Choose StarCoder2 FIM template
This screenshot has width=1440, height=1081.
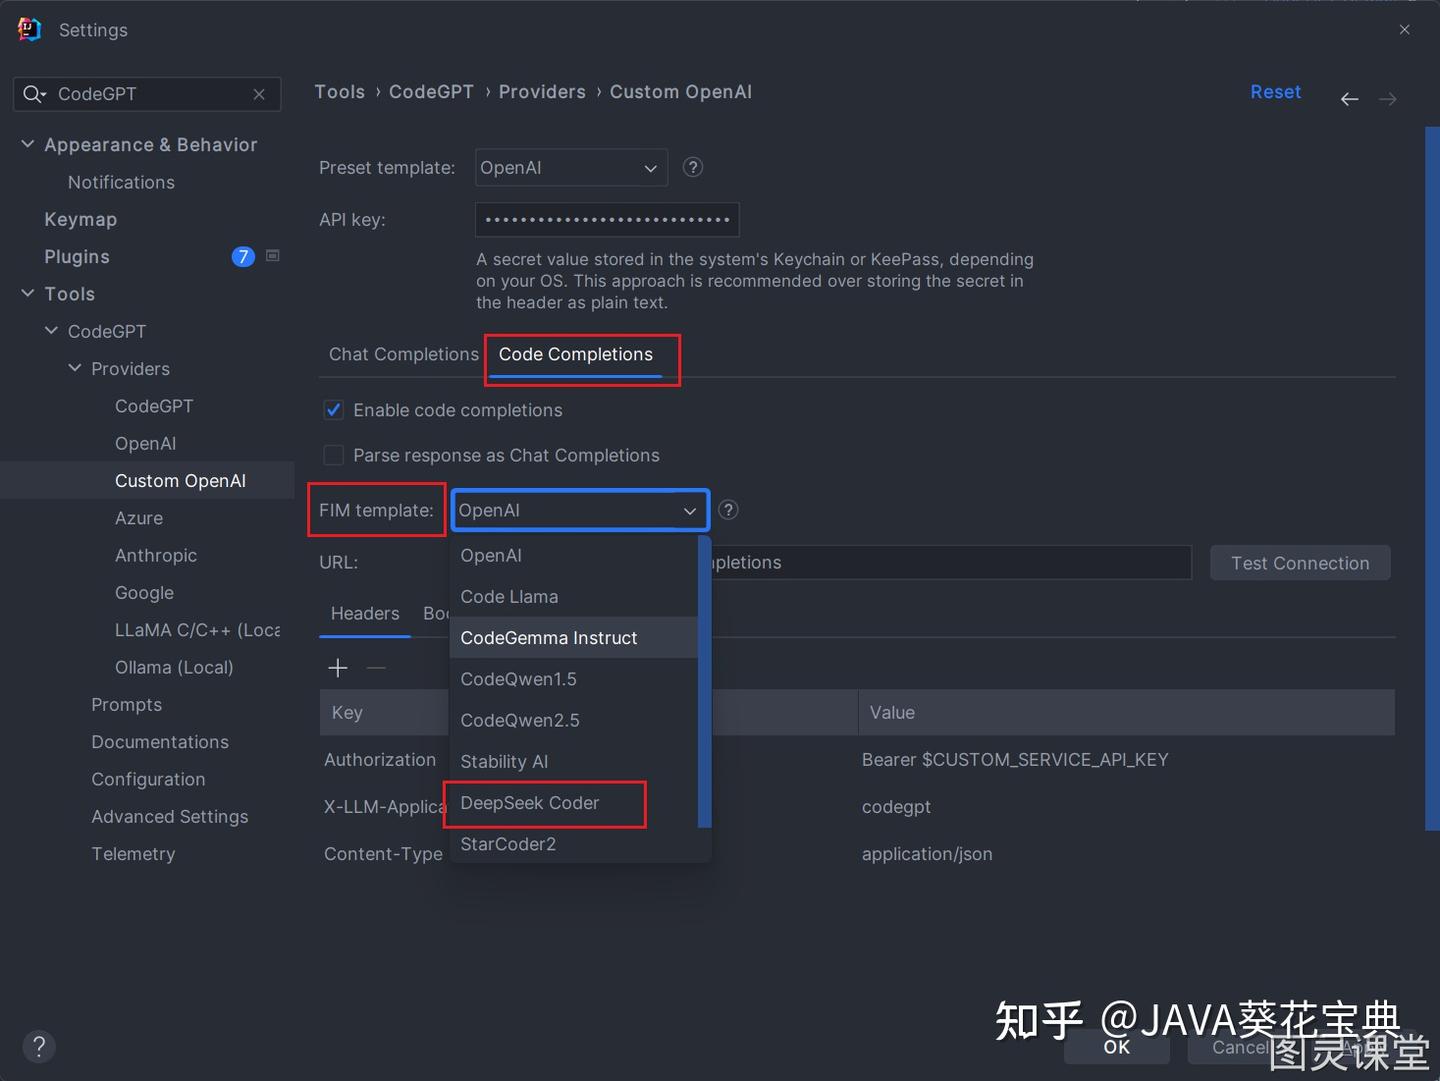(x=574, y=844)
